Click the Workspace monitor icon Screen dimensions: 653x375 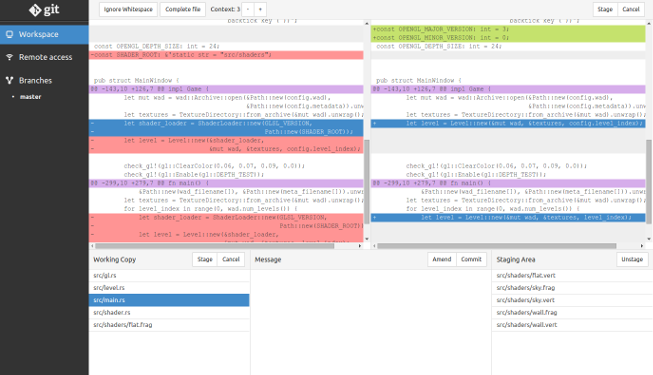point(9,34)
